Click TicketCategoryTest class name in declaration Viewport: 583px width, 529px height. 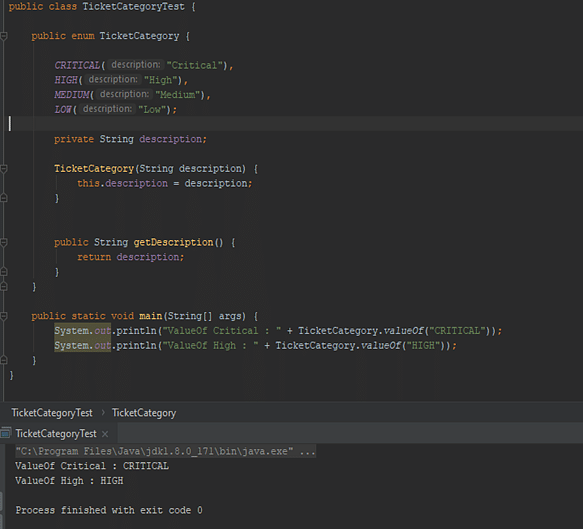[x=133, y=7]
